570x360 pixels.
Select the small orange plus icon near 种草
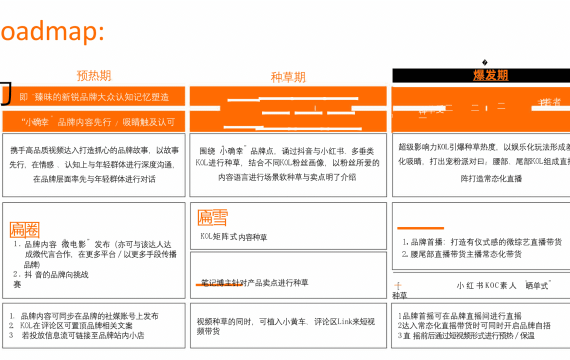(x=398, y=285)
